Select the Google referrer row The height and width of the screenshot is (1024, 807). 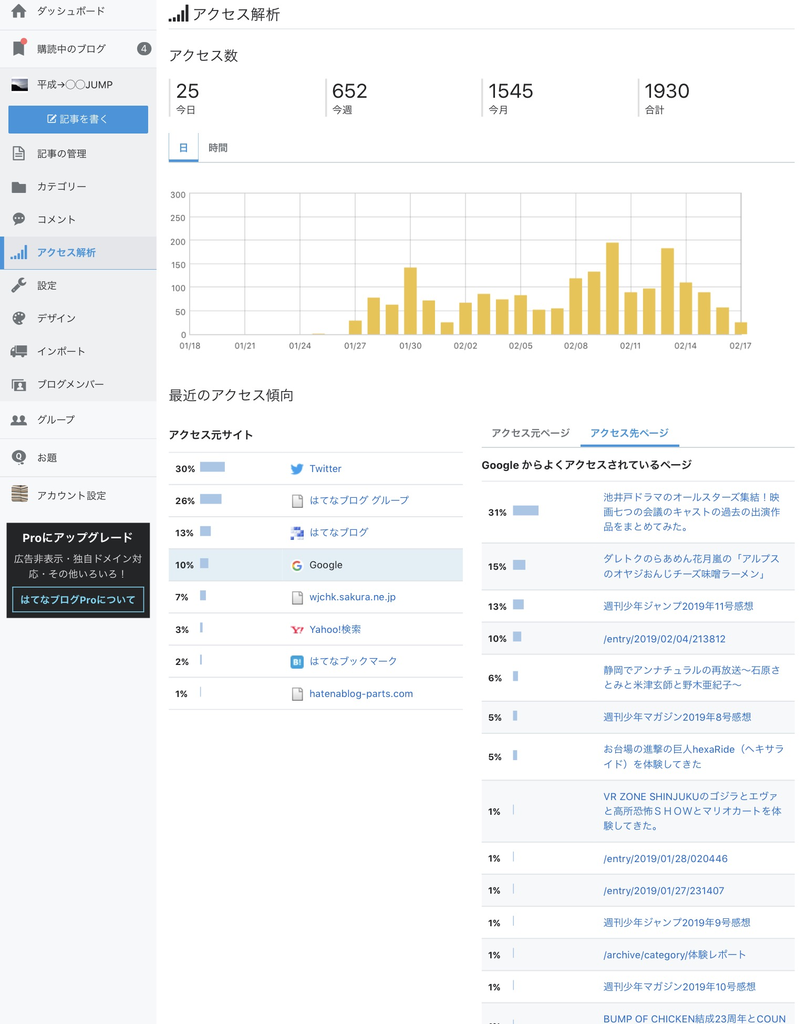[x=315, y=565]
